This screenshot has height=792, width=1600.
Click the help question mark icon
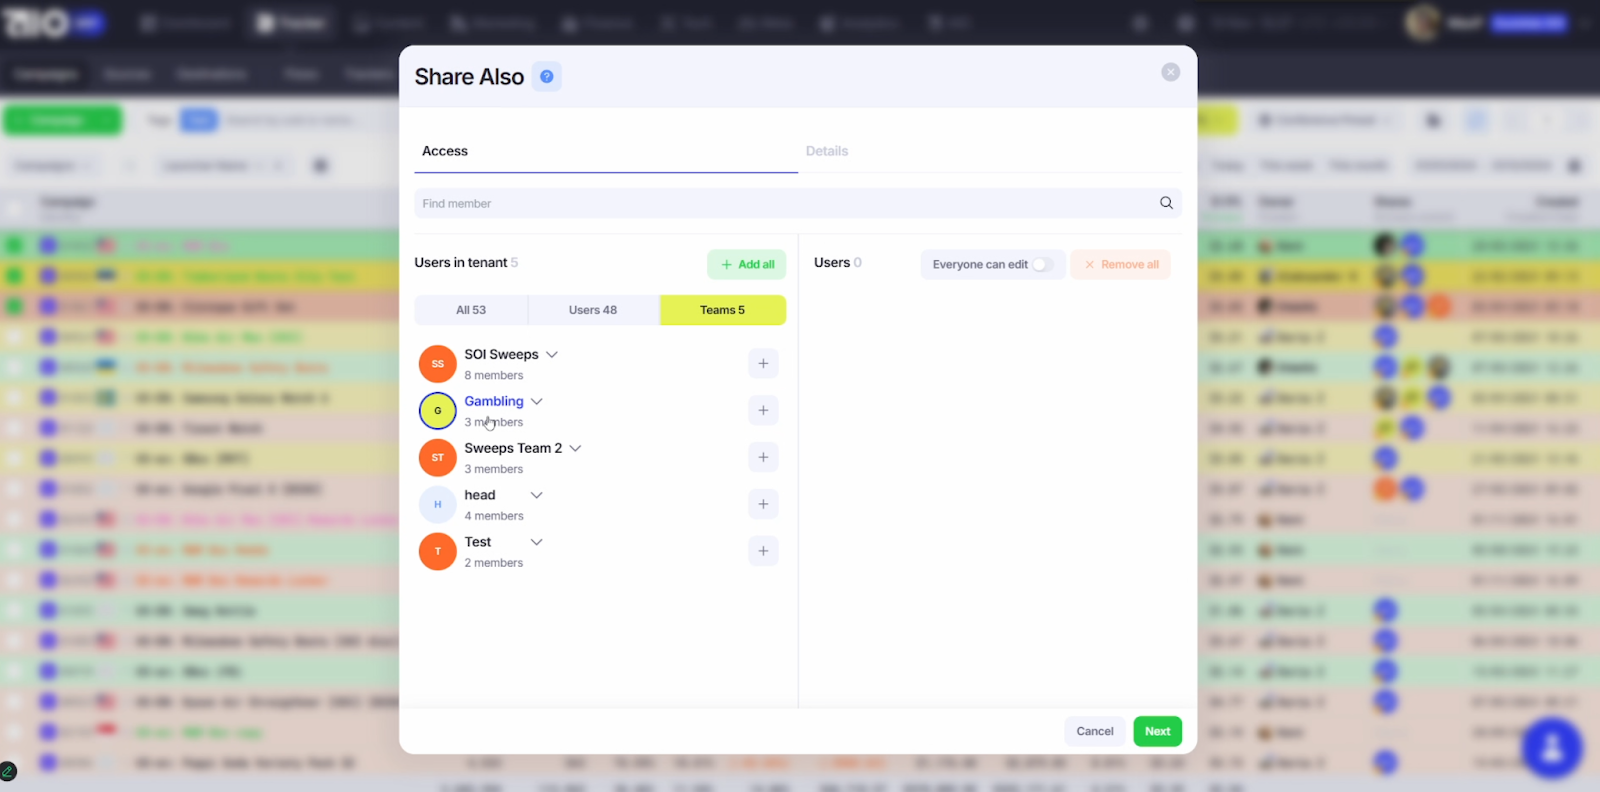click(546, 77)
